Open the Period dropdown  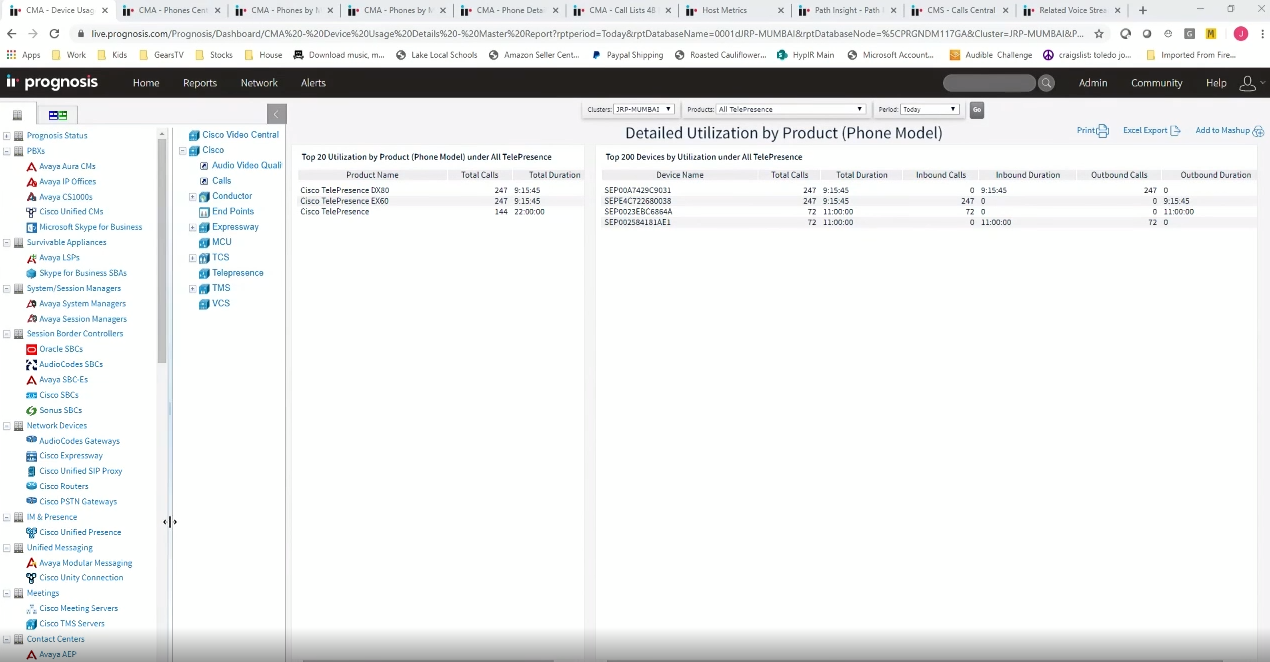929,109
